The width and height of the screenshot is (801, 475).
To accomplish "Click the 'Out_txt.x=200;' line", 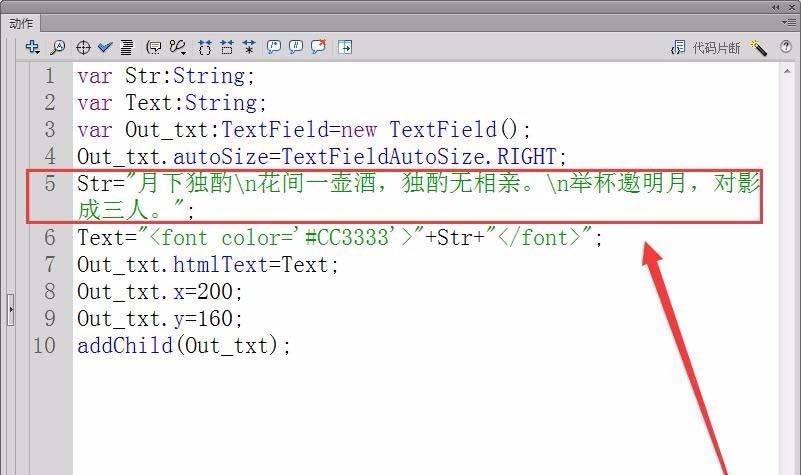I will (160, 292).
